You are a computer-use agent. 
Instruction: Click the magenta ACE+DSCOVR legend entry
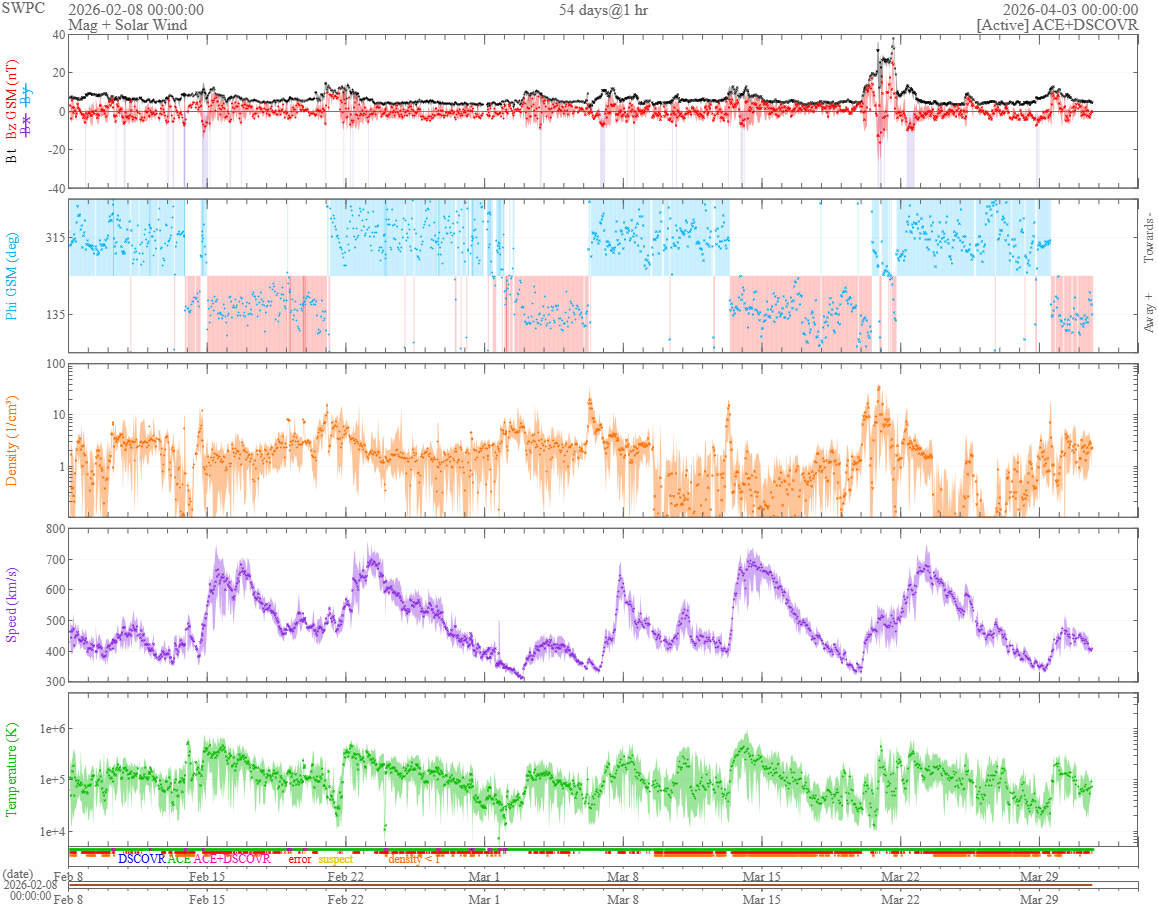pos(232,859)
